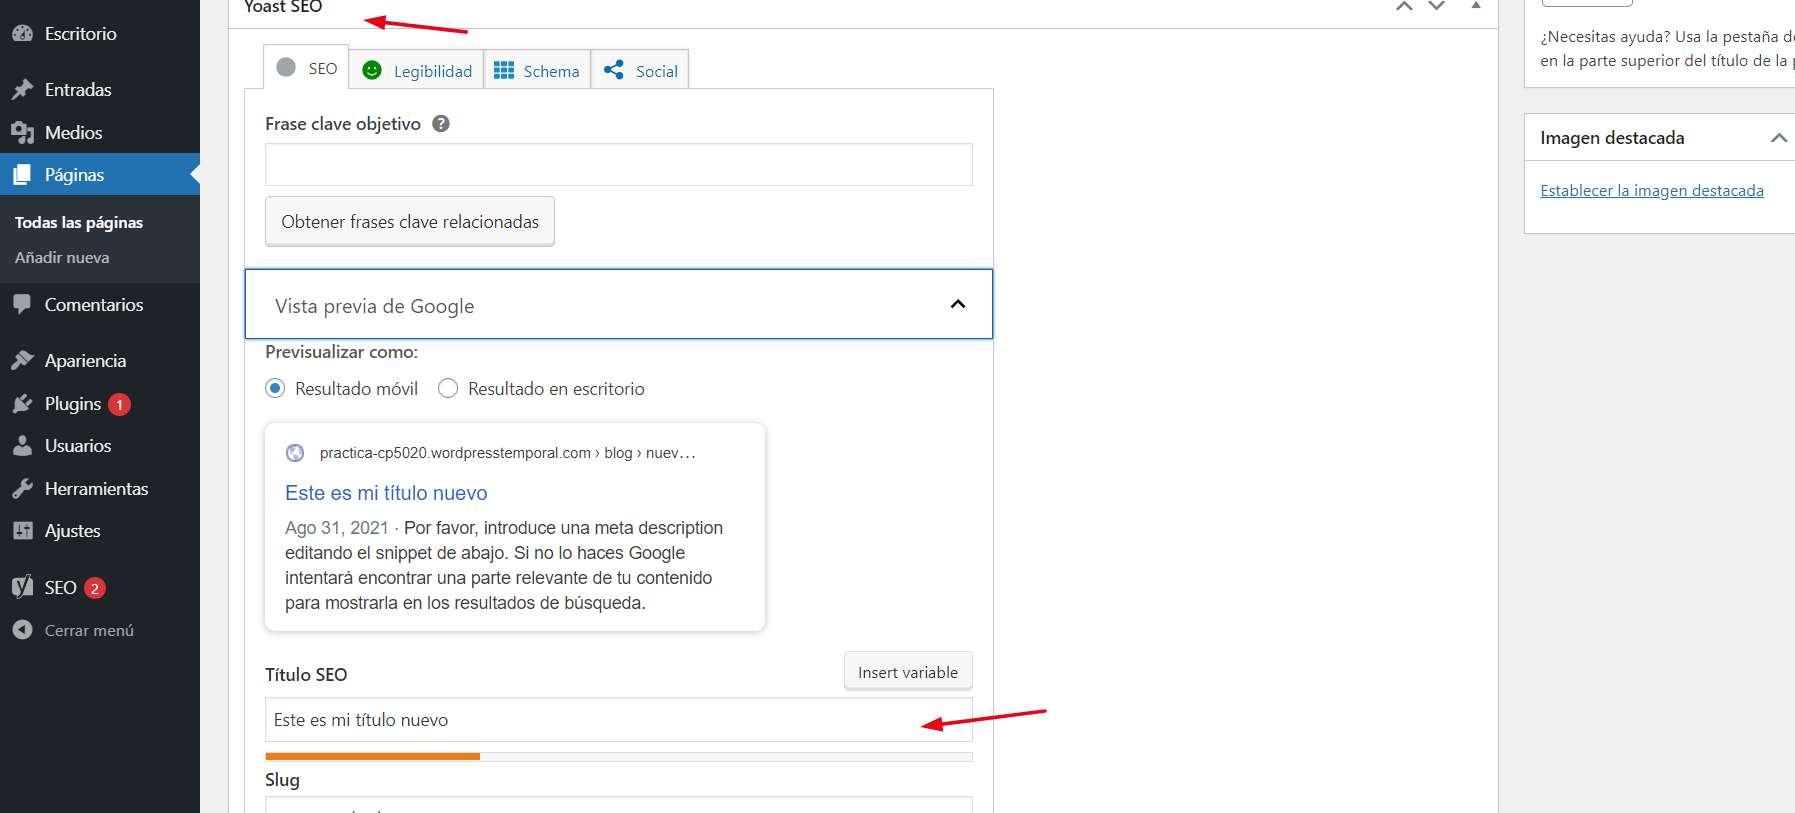
Task: Click the Social share icon
Action: pos(613,70)
